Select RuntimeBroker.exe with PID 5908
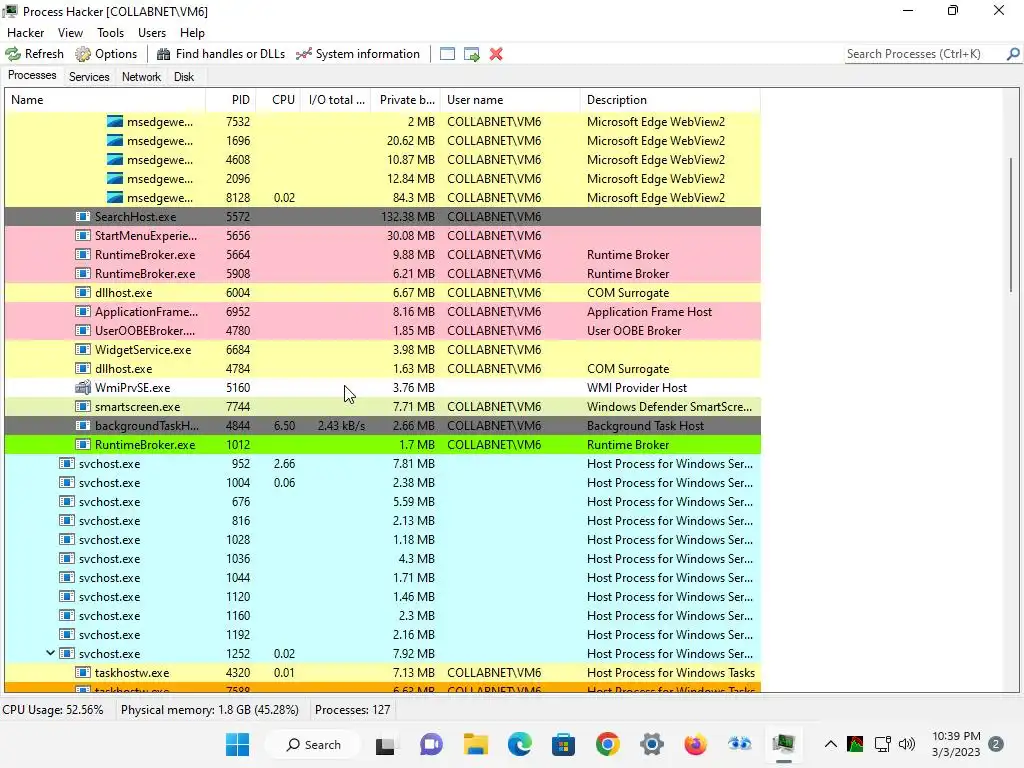The width and height of the screenshot is (1024, 768). tap(383, 274)
